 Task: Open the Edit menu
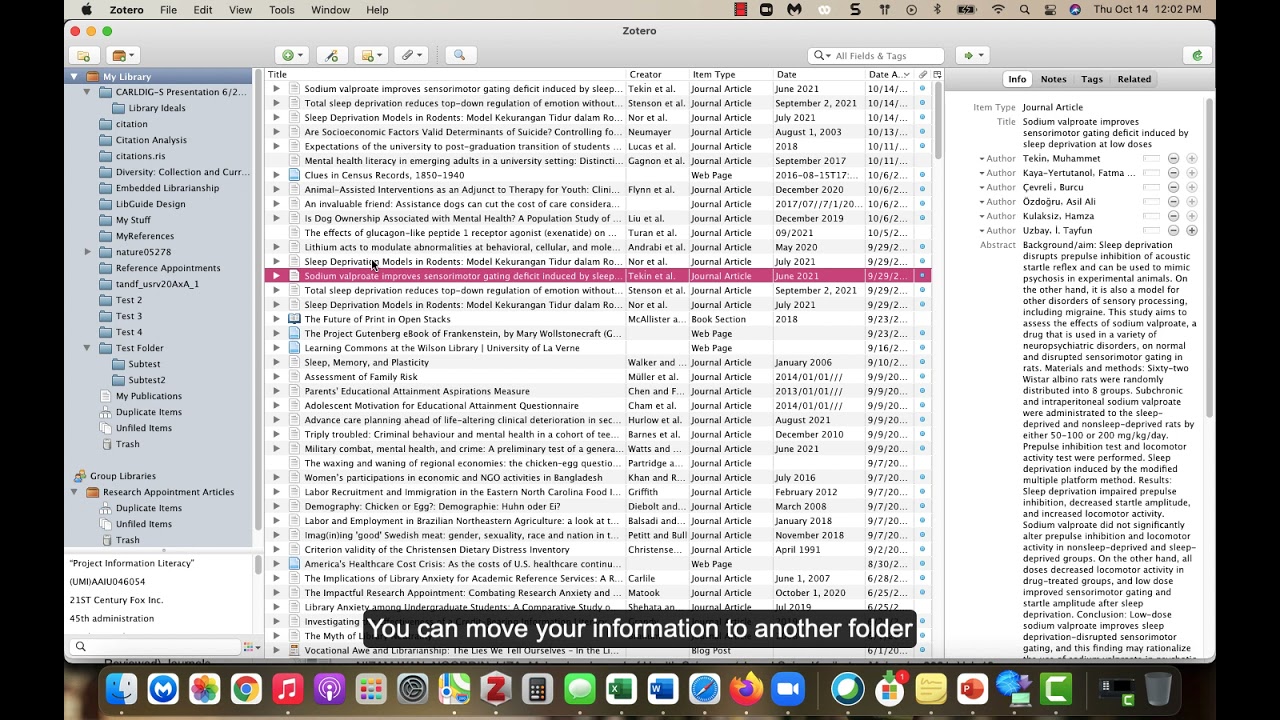click(203, 10)
